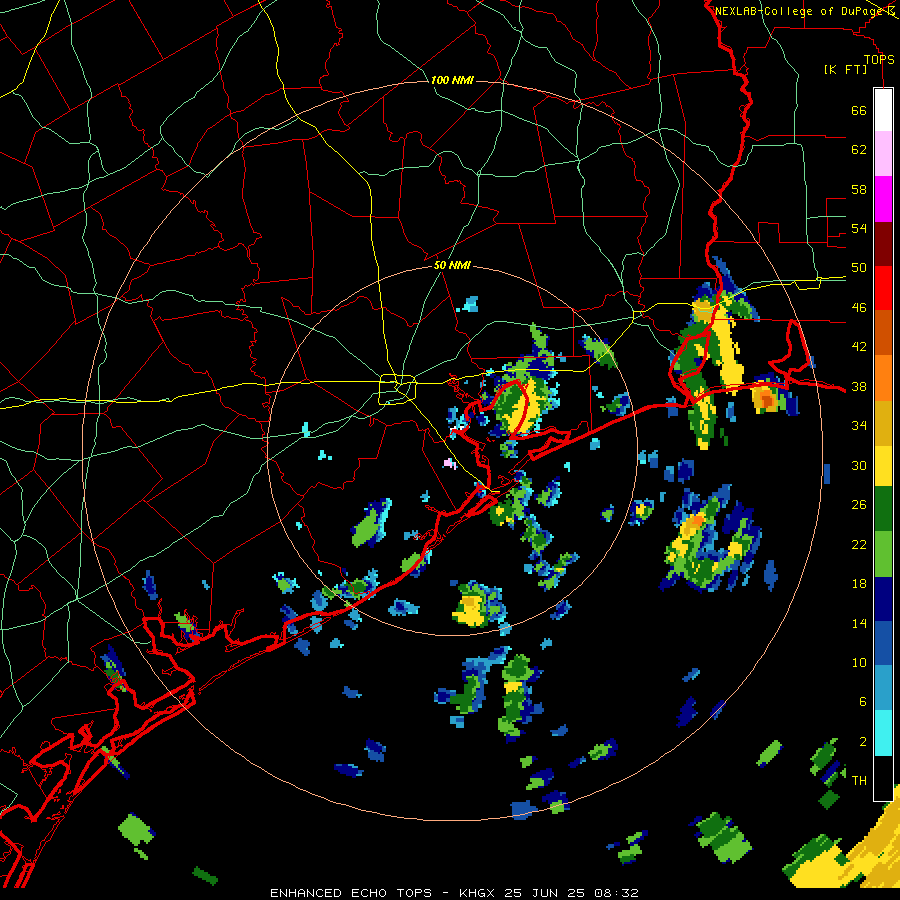Select the magenta swatch on the scale
The width and height of the screenshot is (900, 900).
click(883, 199)
